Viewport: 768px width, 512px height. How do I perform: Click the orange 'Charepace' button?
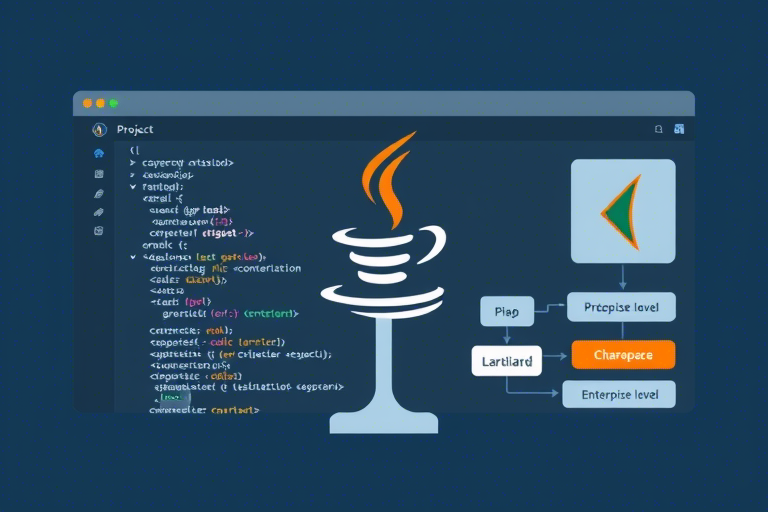pos(624,355)
